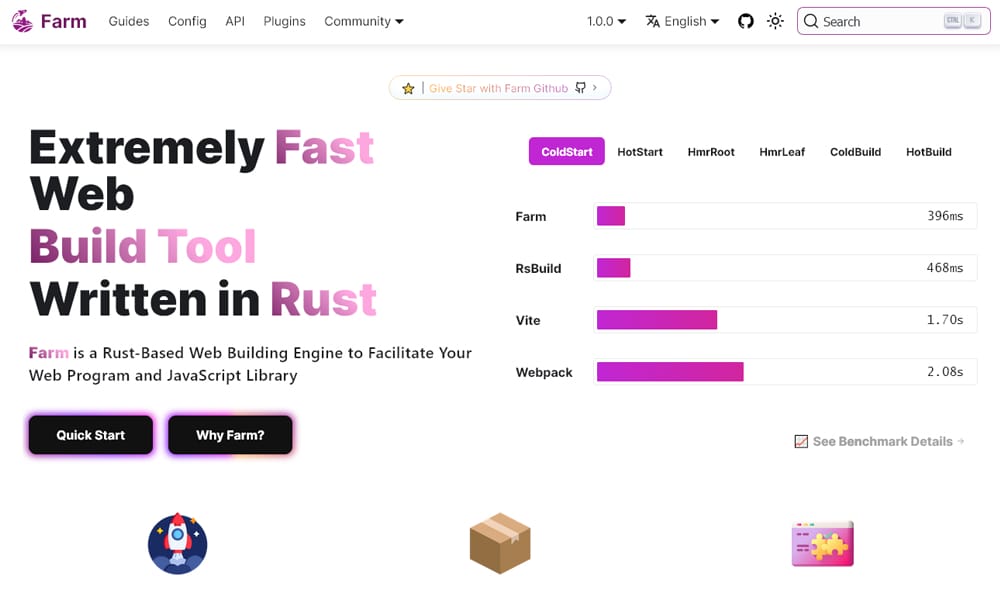Click the puzzle-piece plugin feature icon

click(x=822, y=543)
